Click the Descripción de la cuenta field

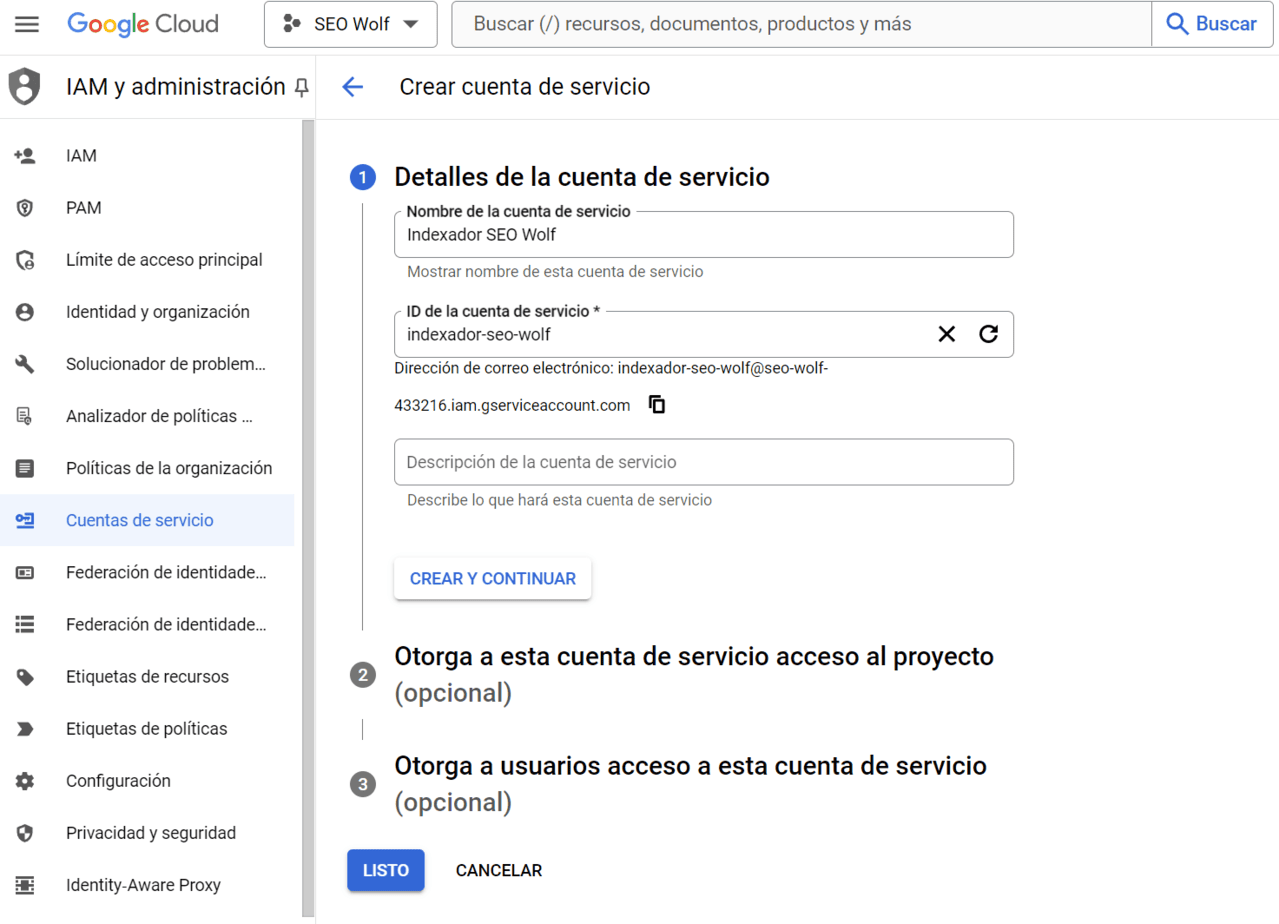703,461
